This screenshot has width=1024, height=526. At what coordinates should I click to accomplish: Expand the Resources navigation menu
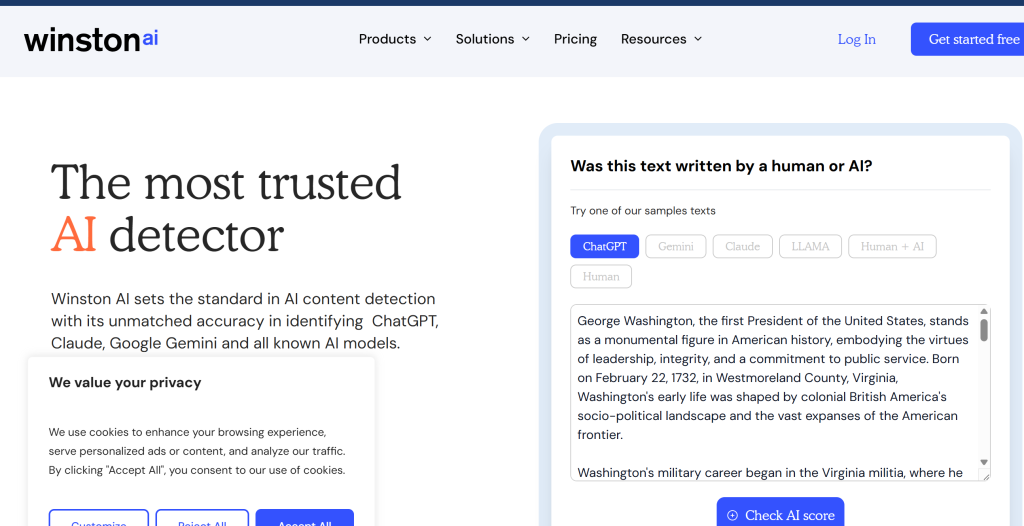(661, 39)
